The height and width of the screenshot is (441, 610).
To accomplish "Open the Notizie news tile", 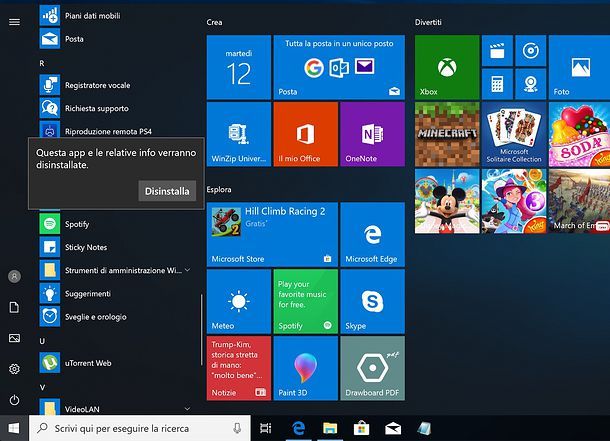I will point(239,368).
